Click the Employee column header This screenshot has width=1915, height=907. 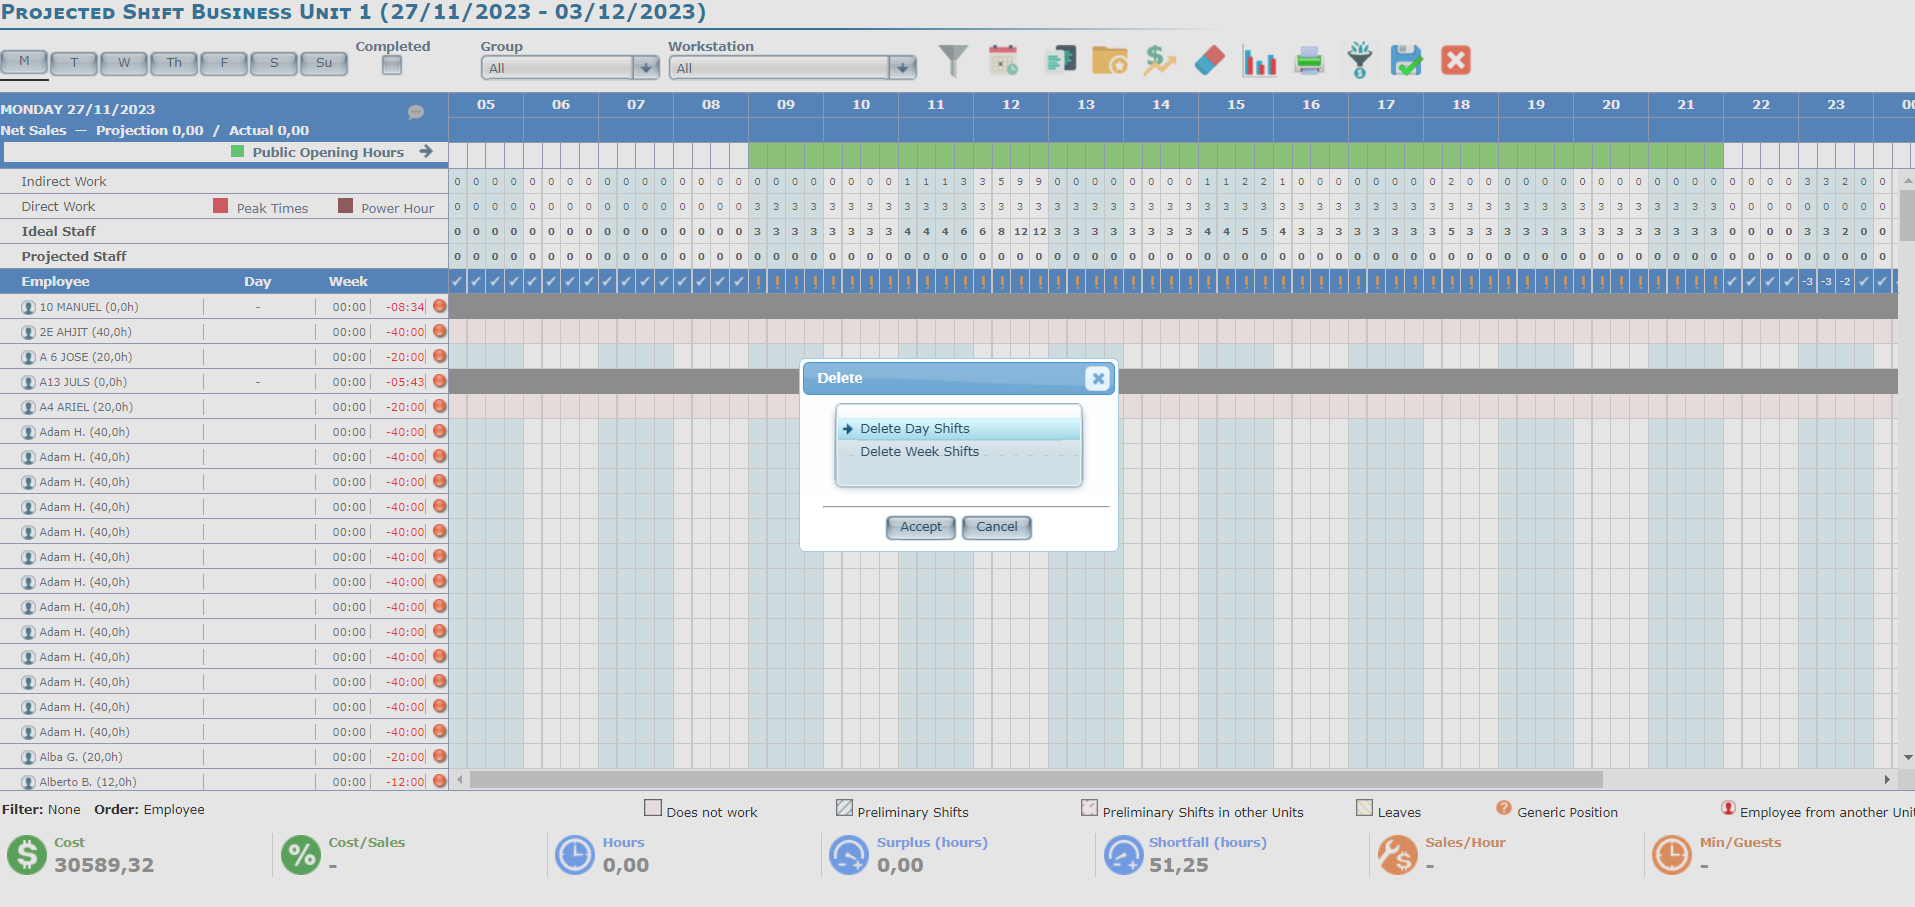(x=55, y=281)
